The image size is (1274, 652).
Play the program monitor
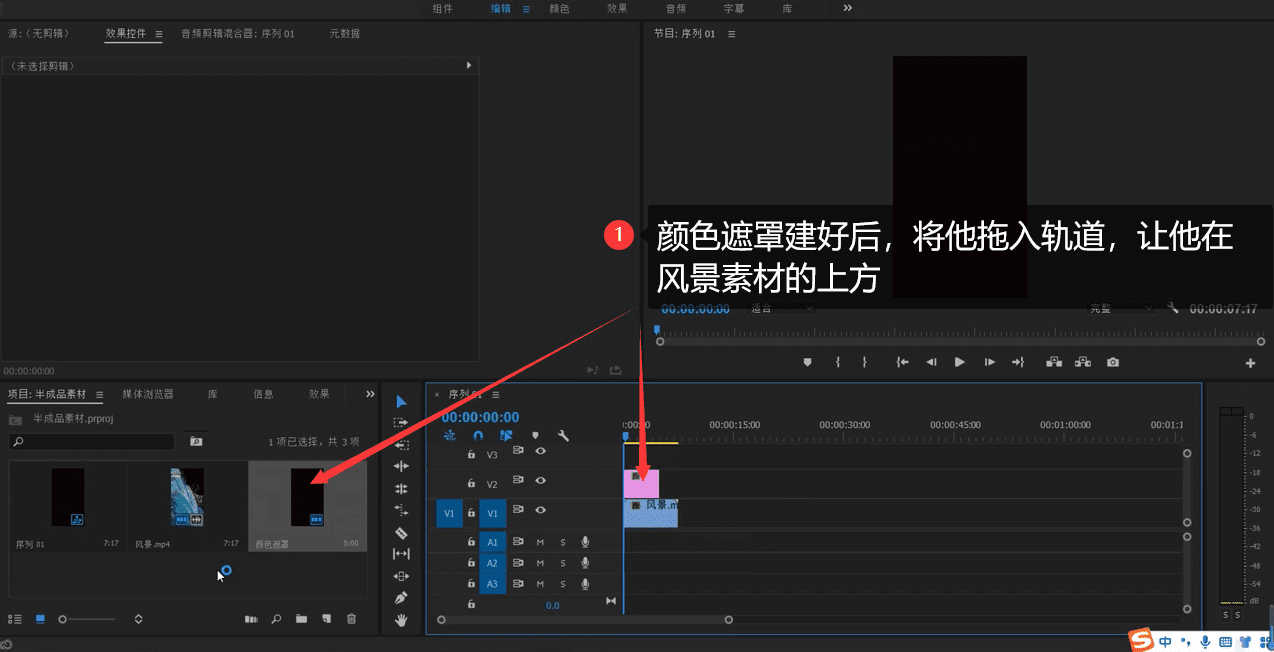960,362
